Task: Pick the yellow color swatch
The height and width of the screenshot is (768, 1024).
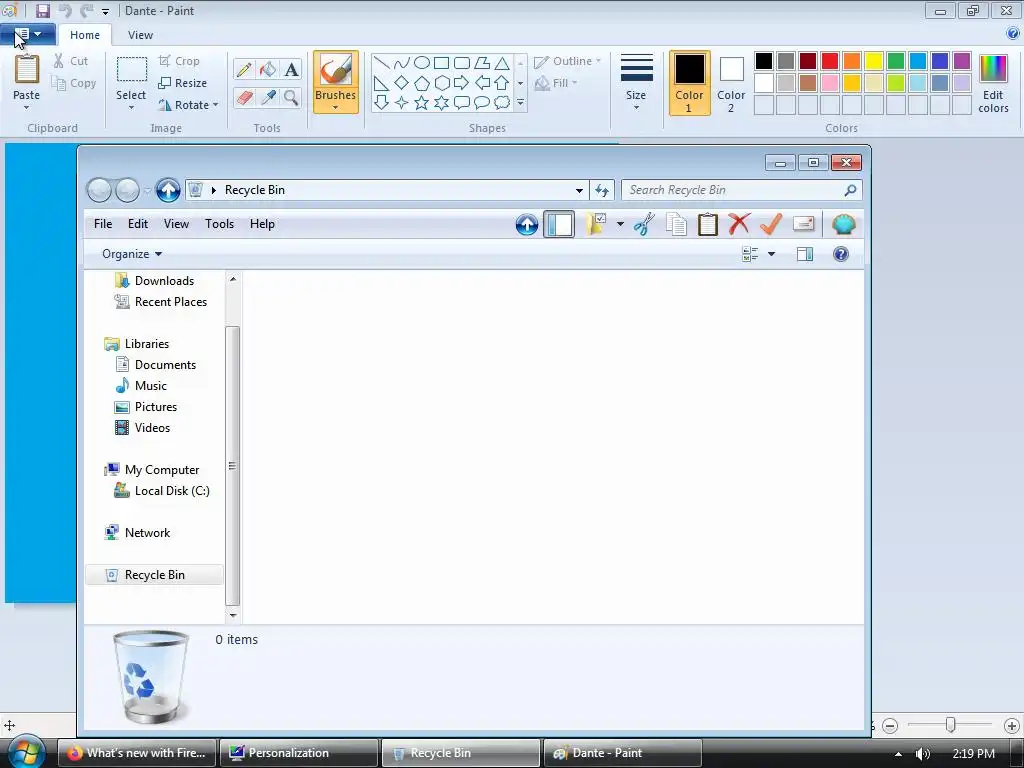Action: click(x=874, y=61)
